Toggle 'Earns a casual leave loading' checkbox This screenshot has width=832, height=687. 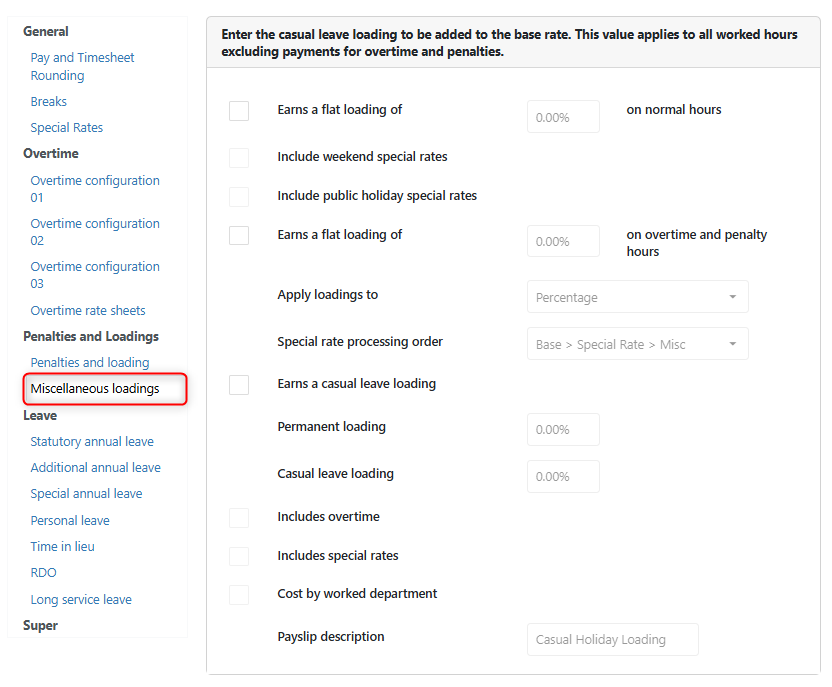239,385
